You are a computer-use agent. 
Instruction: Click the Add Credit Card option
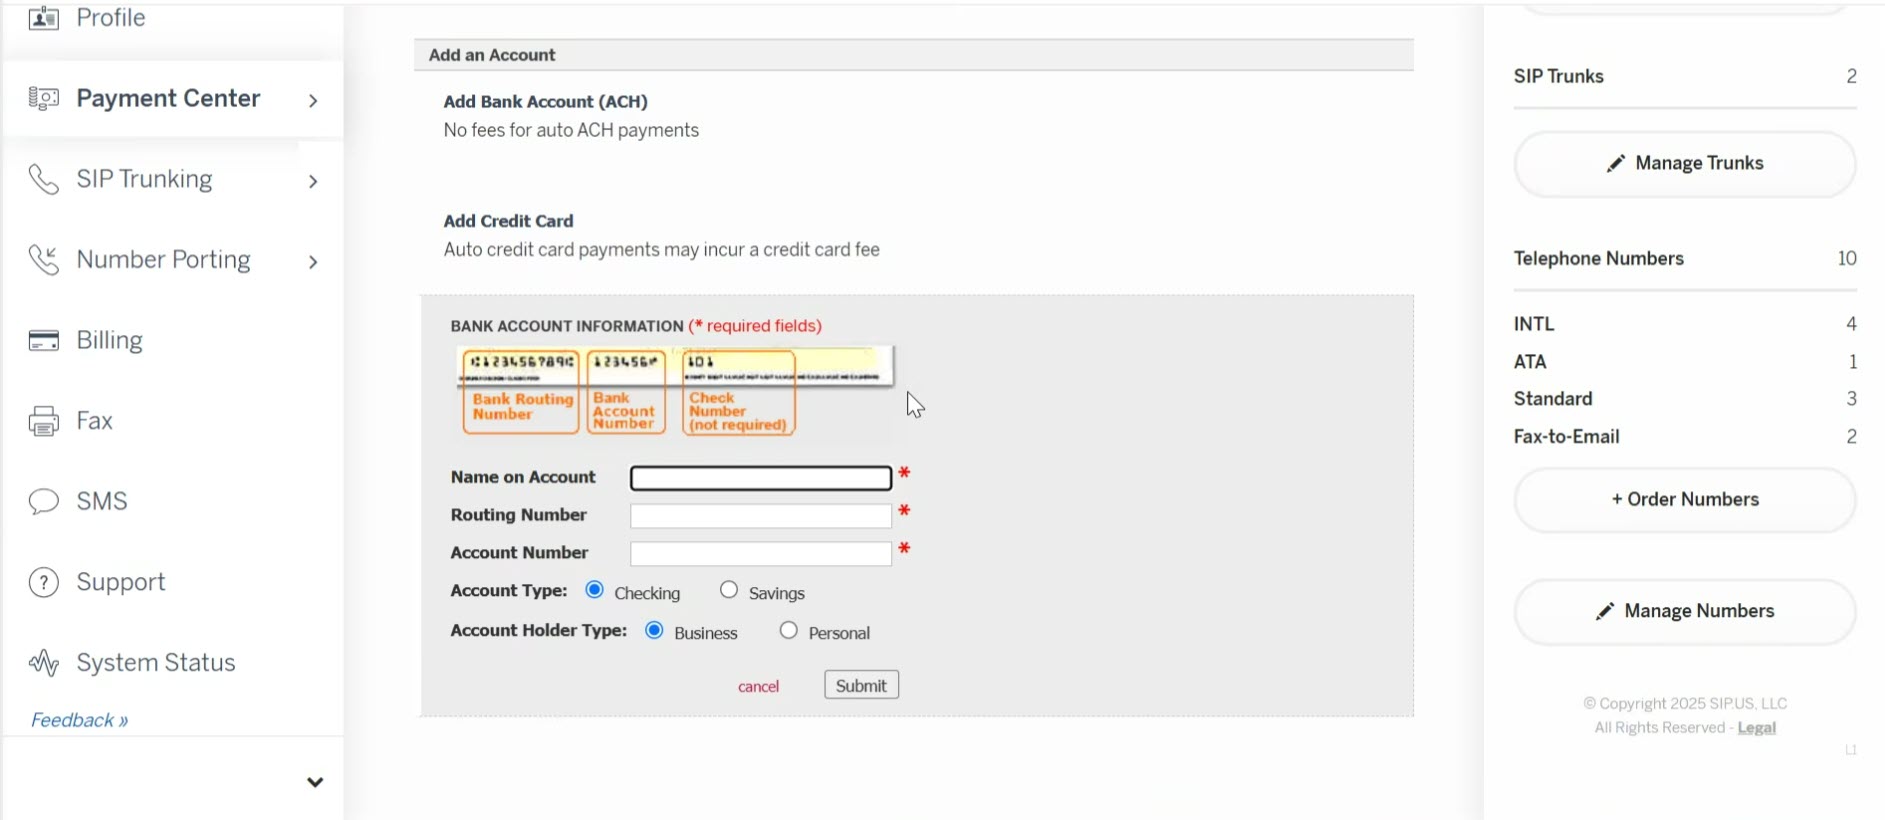pyautogui.click(x=508, y=221)
